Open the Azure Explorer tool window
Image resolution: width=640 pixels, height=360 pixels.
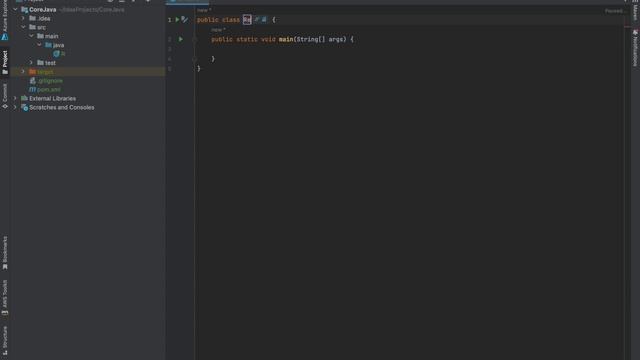click(4, 20)
